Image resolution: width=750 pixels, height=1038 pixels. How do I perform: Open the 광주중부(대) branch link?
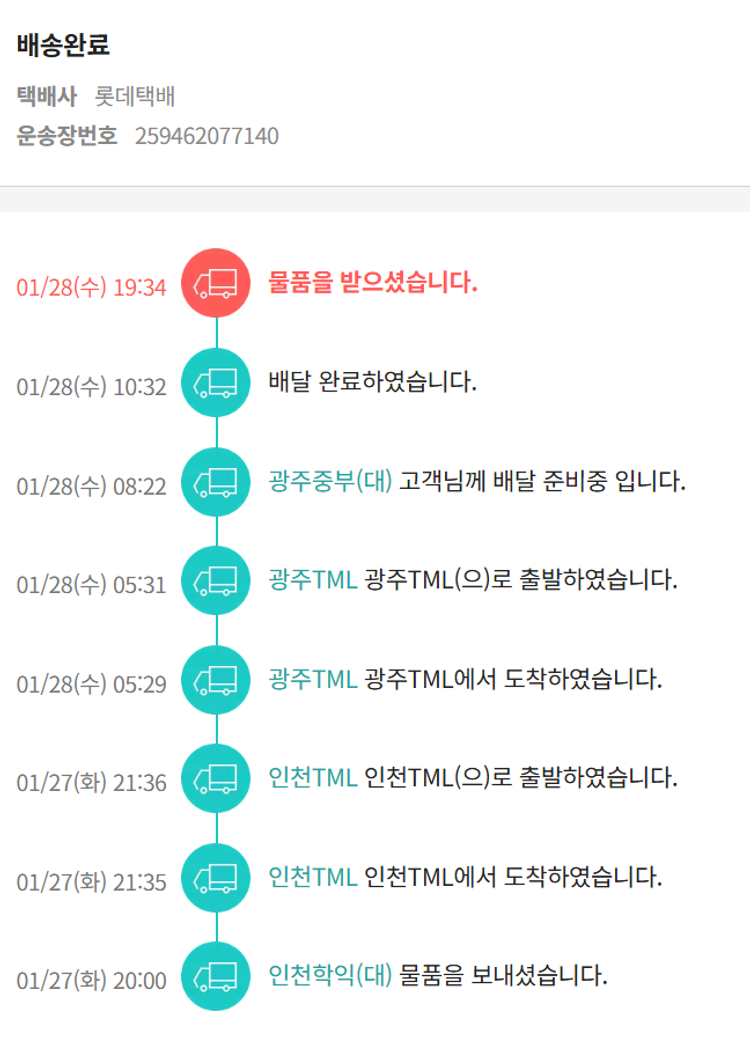[x=330, y=481]
